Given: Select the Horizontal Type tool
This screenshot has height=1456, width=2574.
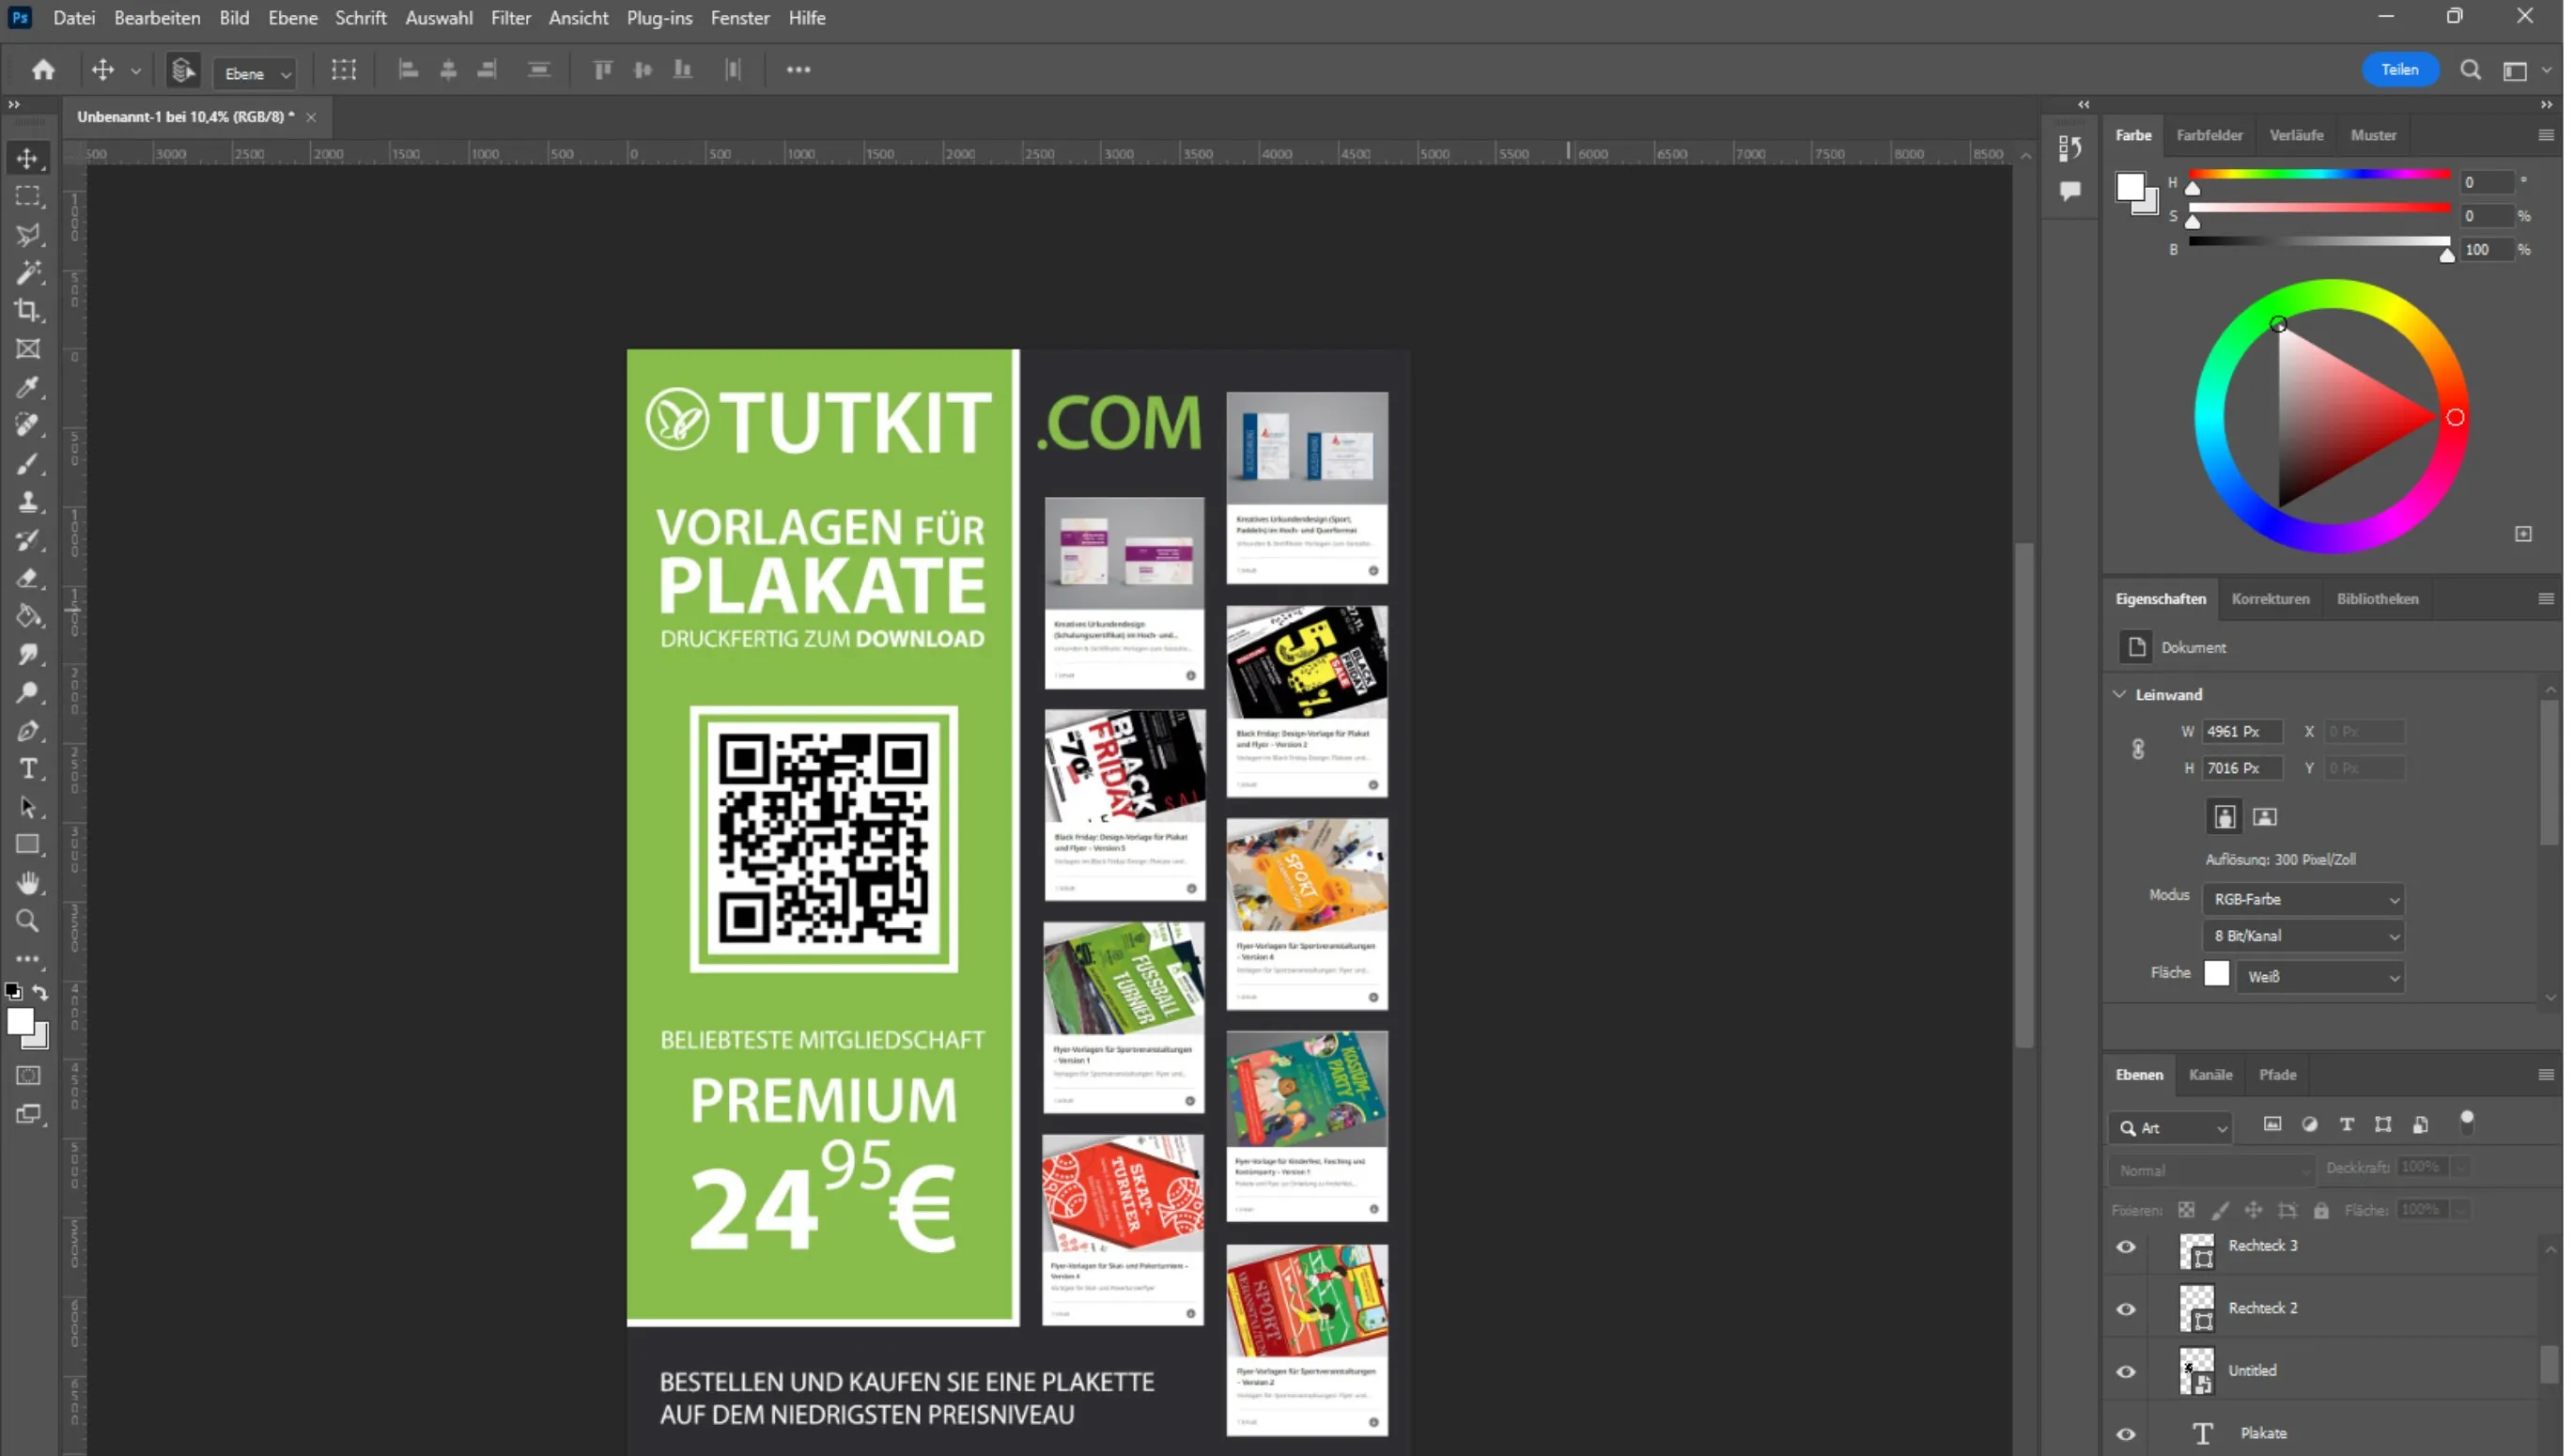Looking at the screenshot, I should (x=28, y=769).
